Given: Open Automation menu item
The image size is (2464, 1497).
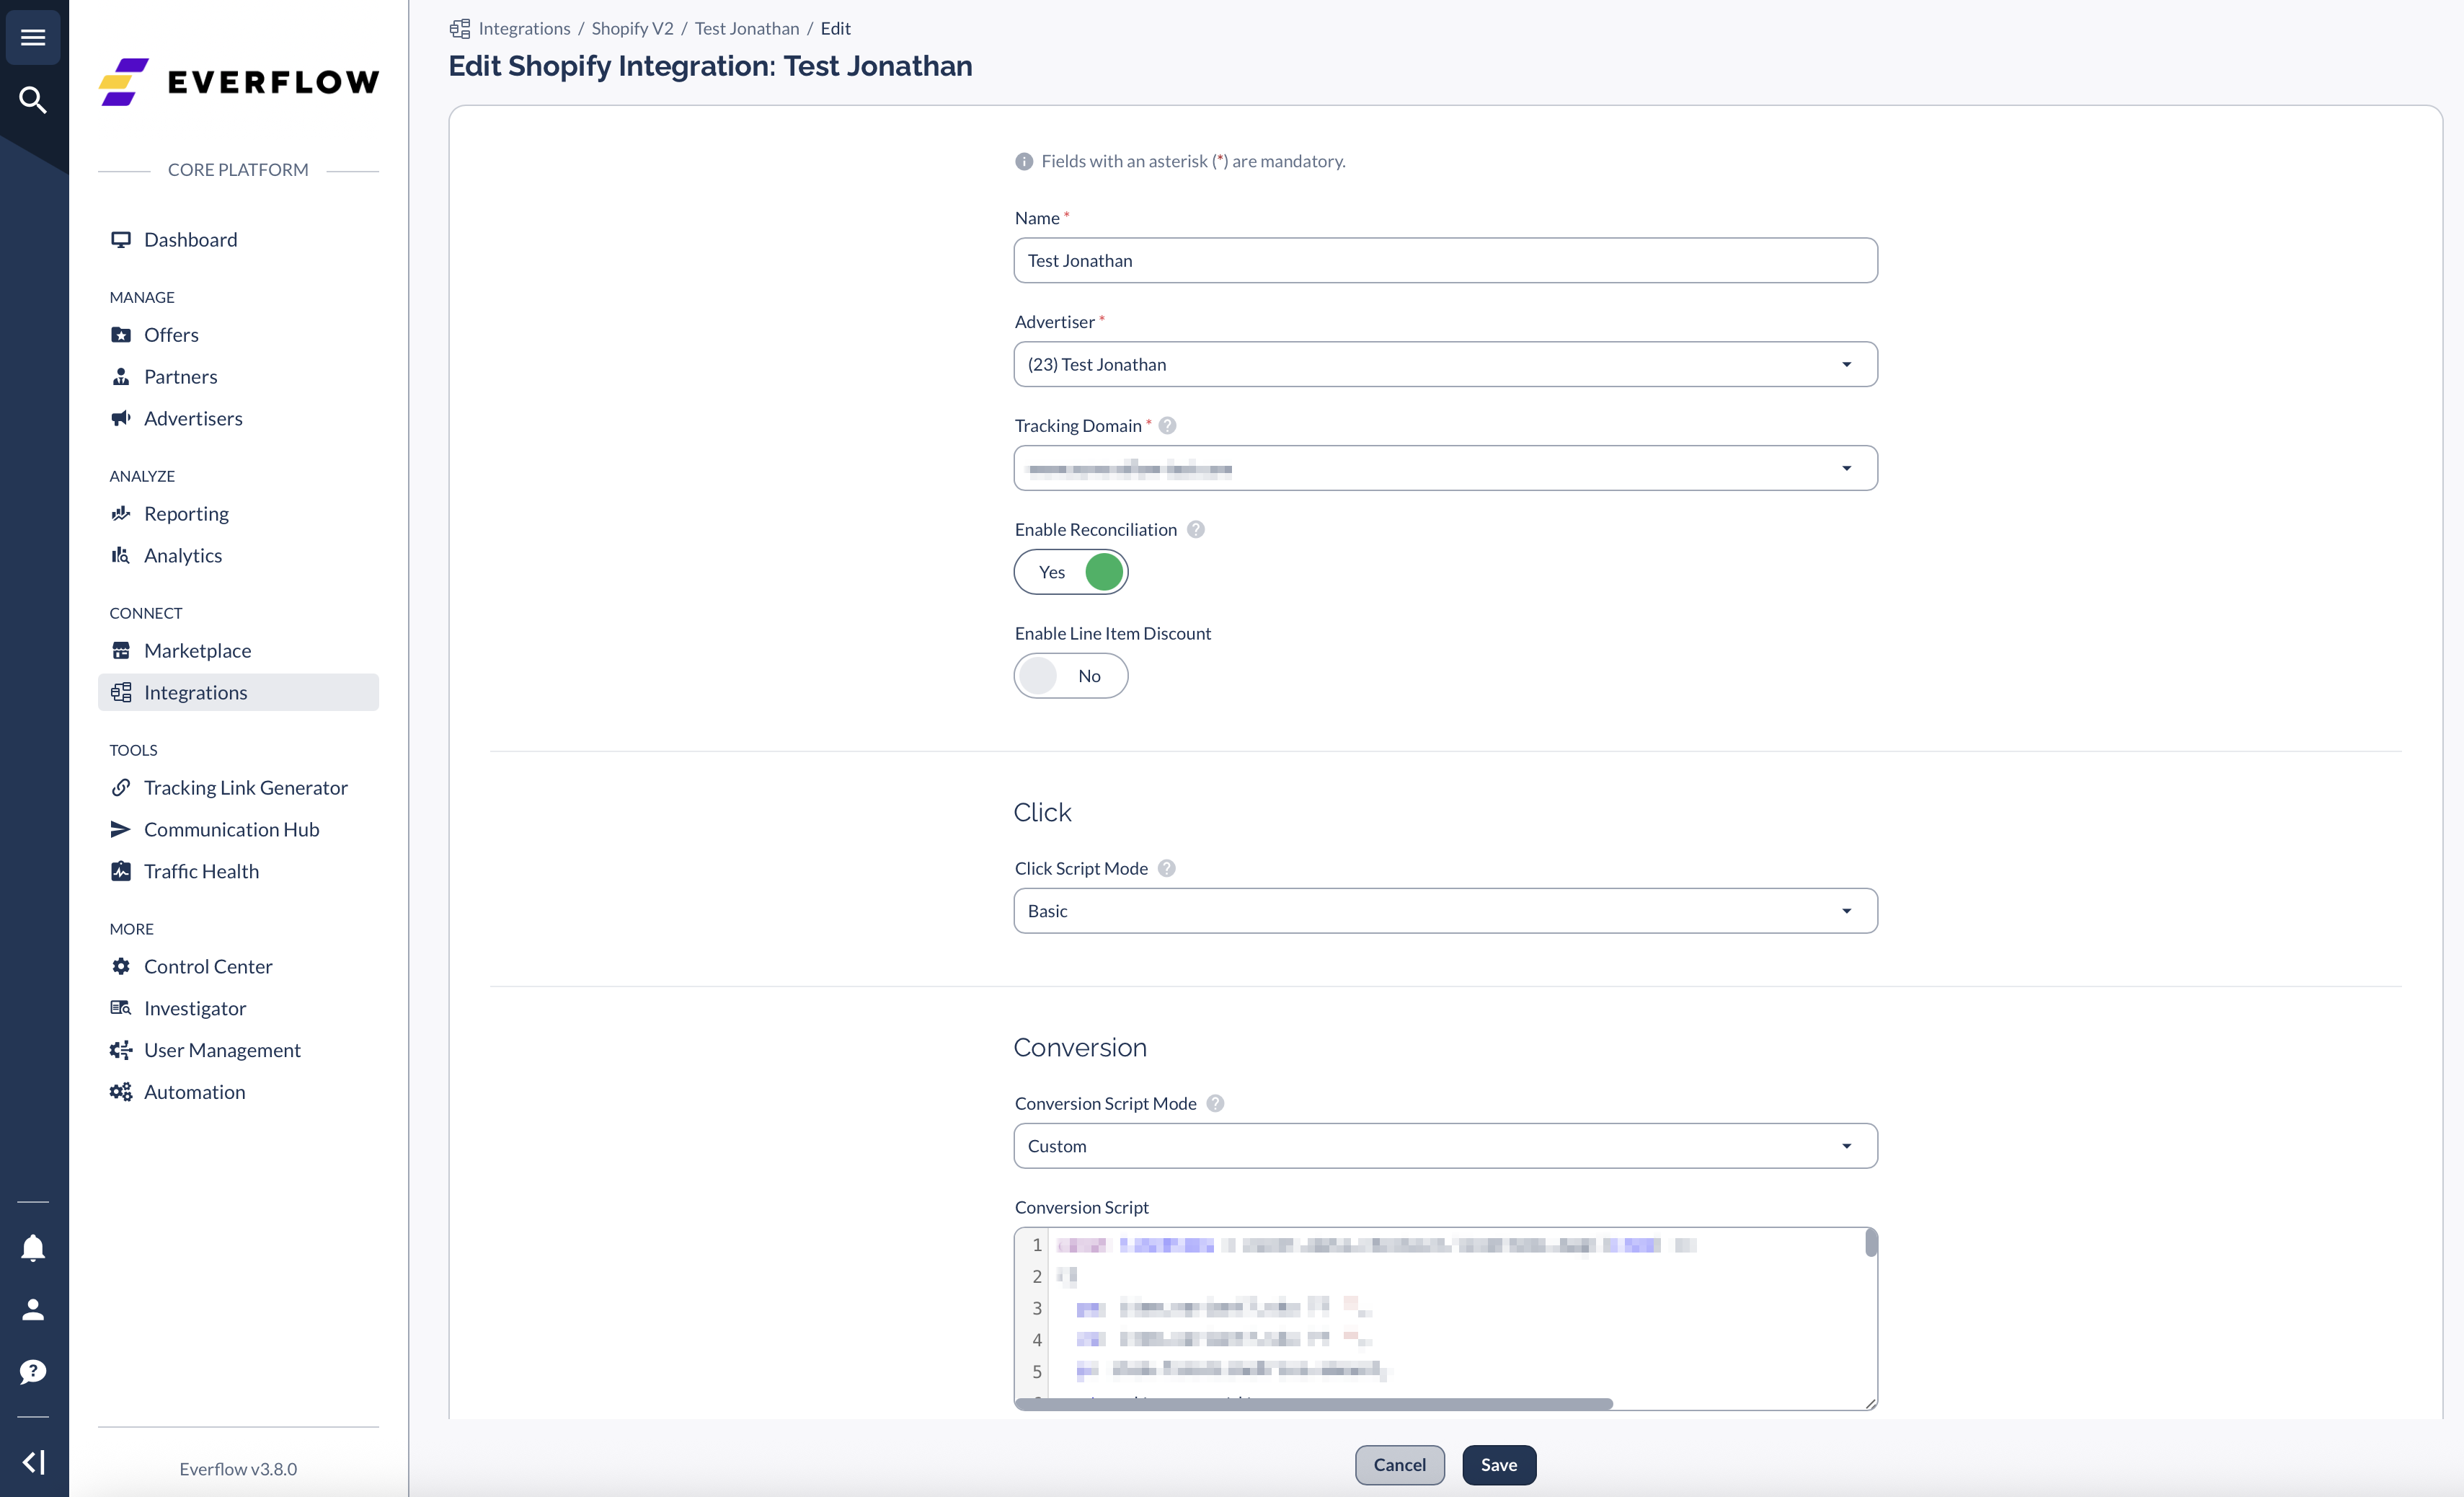Looking at the screenshot, I should [238, 1092].
